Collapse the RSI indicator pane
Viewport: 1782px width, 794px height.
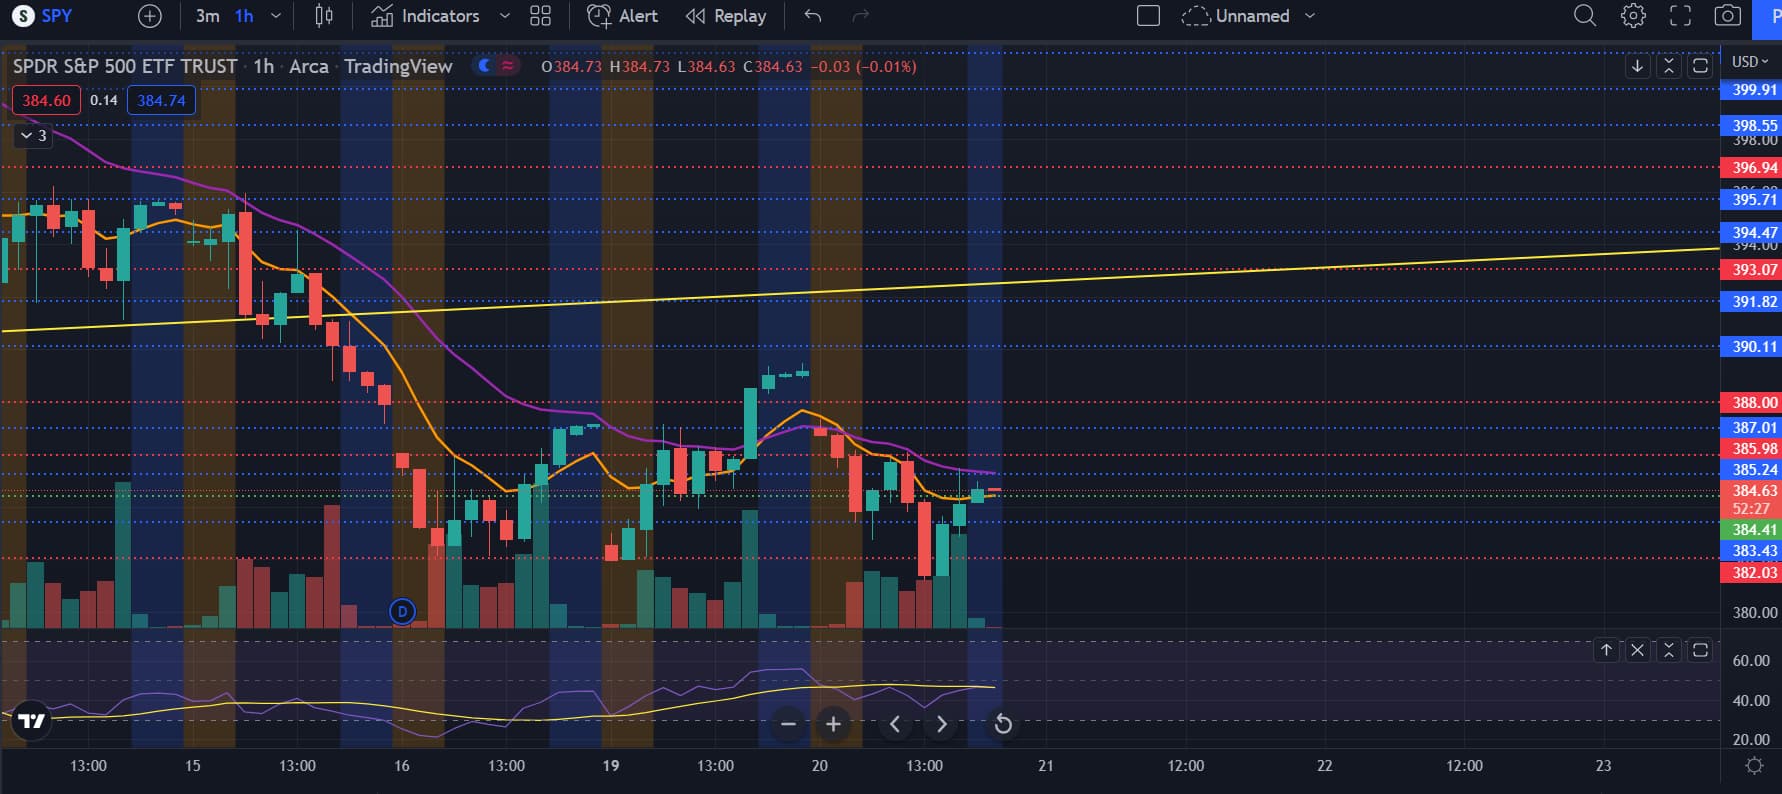tap(1668, 650)
